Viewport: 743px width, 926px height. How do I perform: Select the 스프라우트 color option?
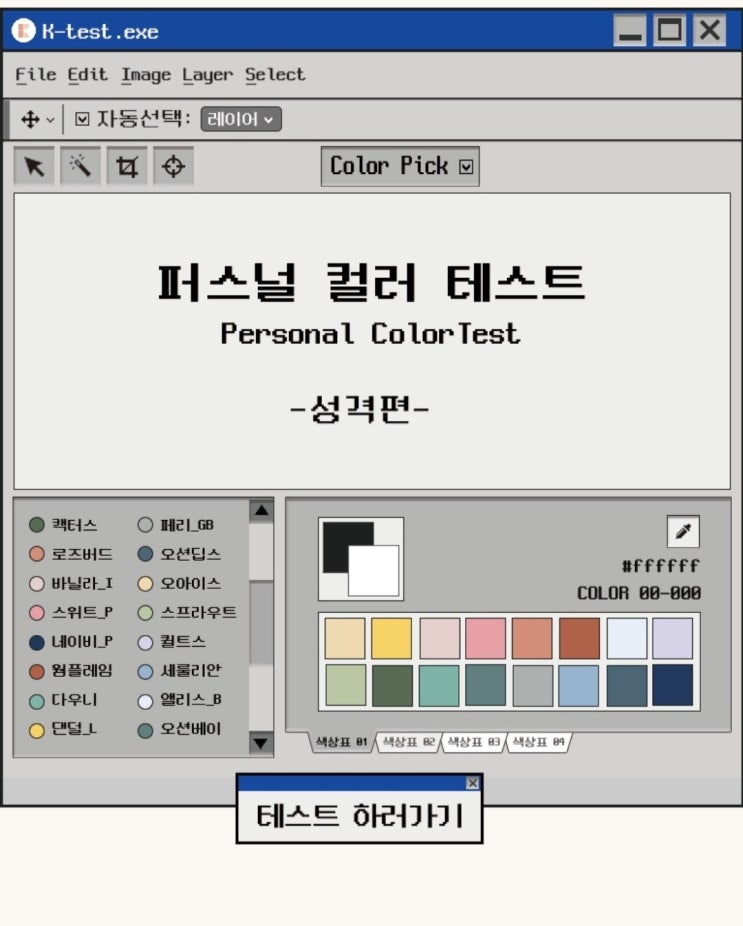187,612
